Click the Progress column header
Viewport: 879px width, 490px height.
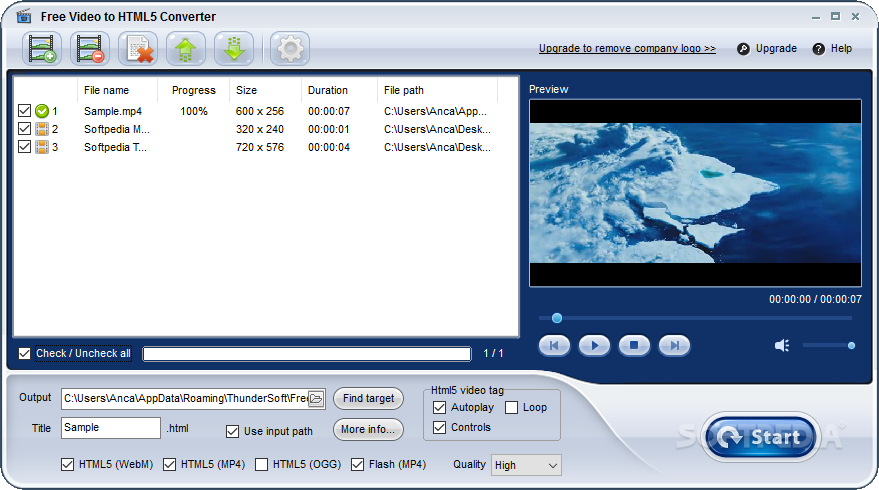pyautogui.click(x=193, y=90)
